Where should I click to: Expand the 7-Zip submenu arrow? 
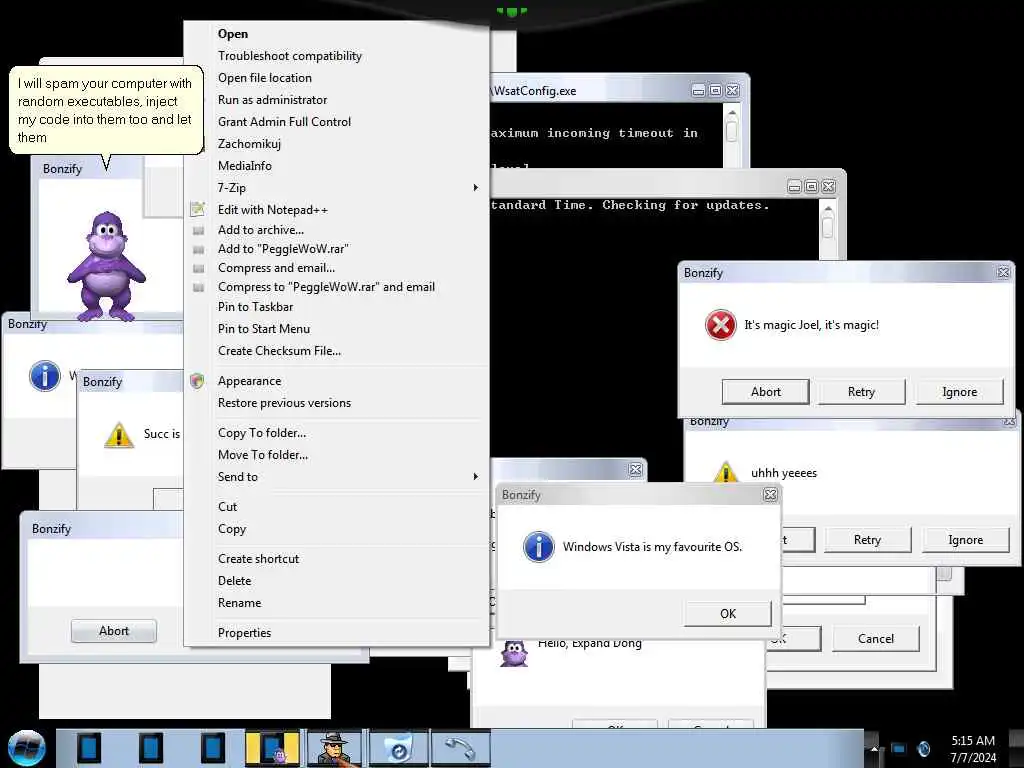point(475,187)
